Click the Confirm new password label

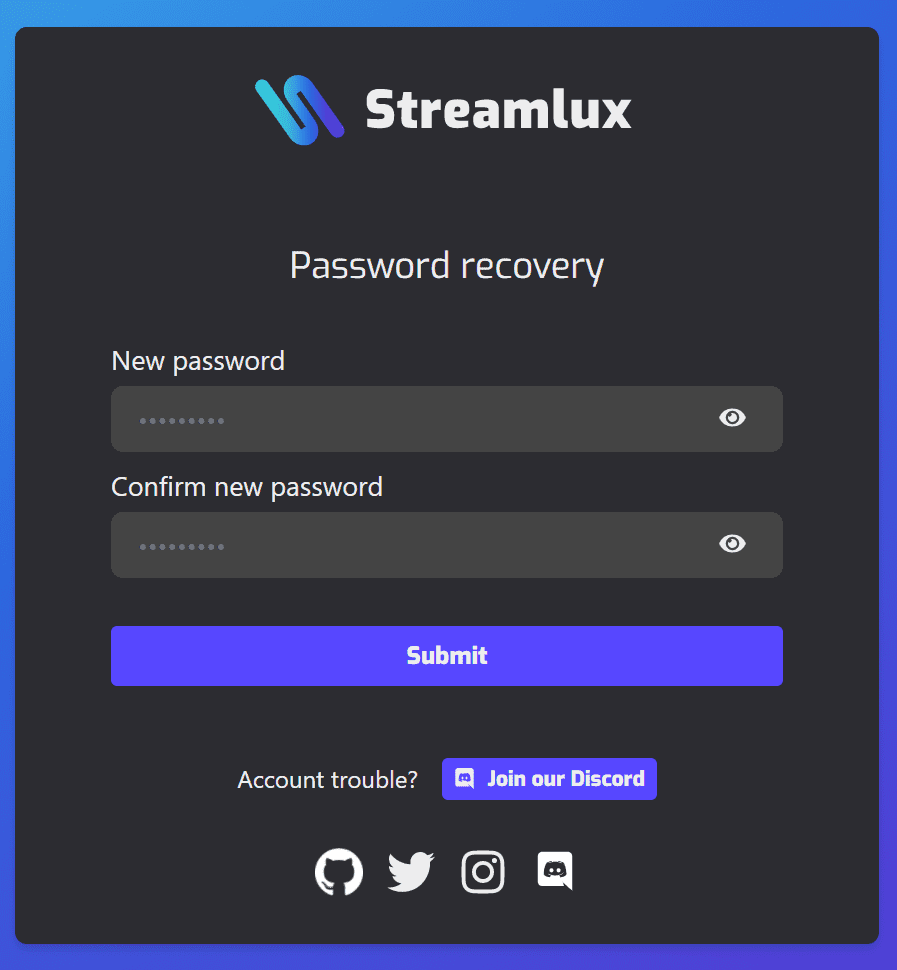(247, 487)
